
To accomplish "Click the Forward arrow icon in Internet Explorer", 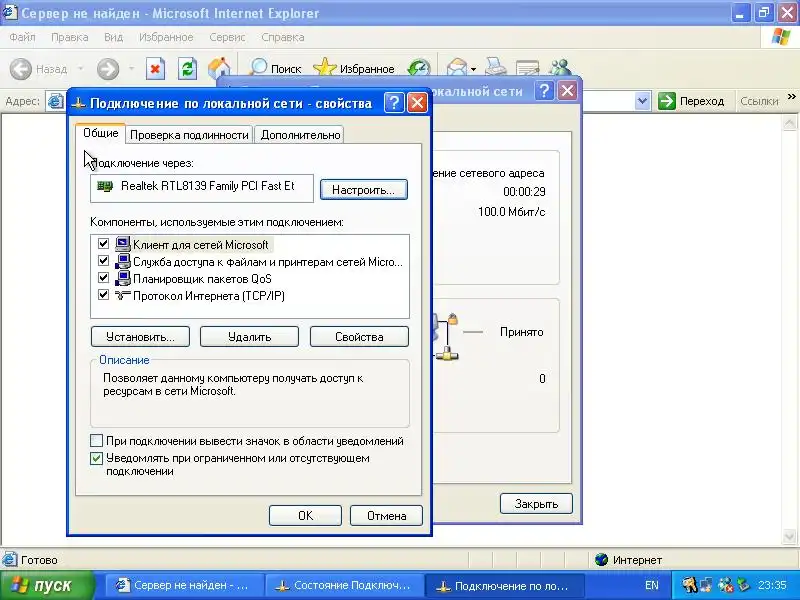I will coord(108,69).
